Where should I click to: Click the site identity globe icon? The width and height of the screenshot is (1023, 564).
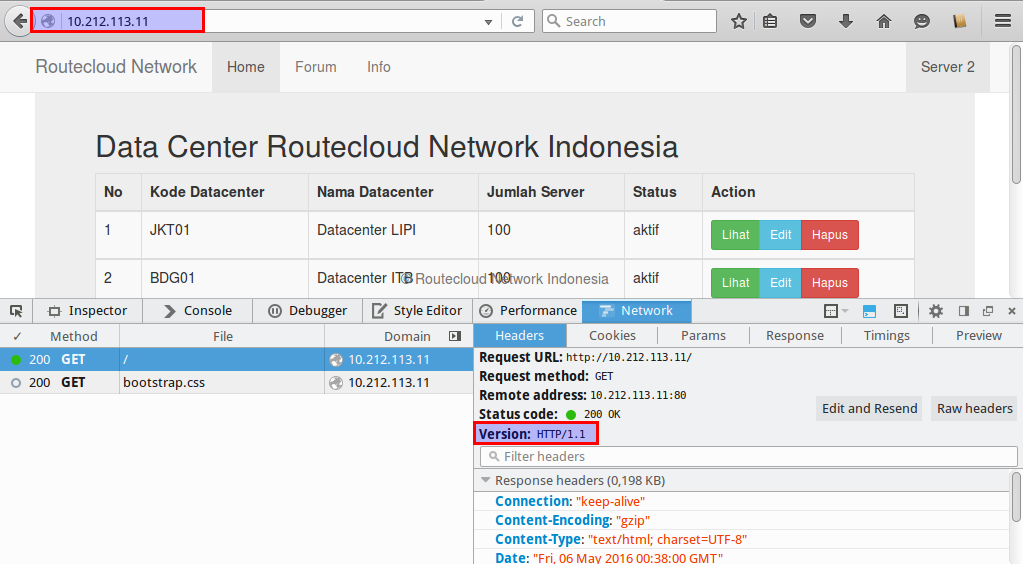pos(48,21)
